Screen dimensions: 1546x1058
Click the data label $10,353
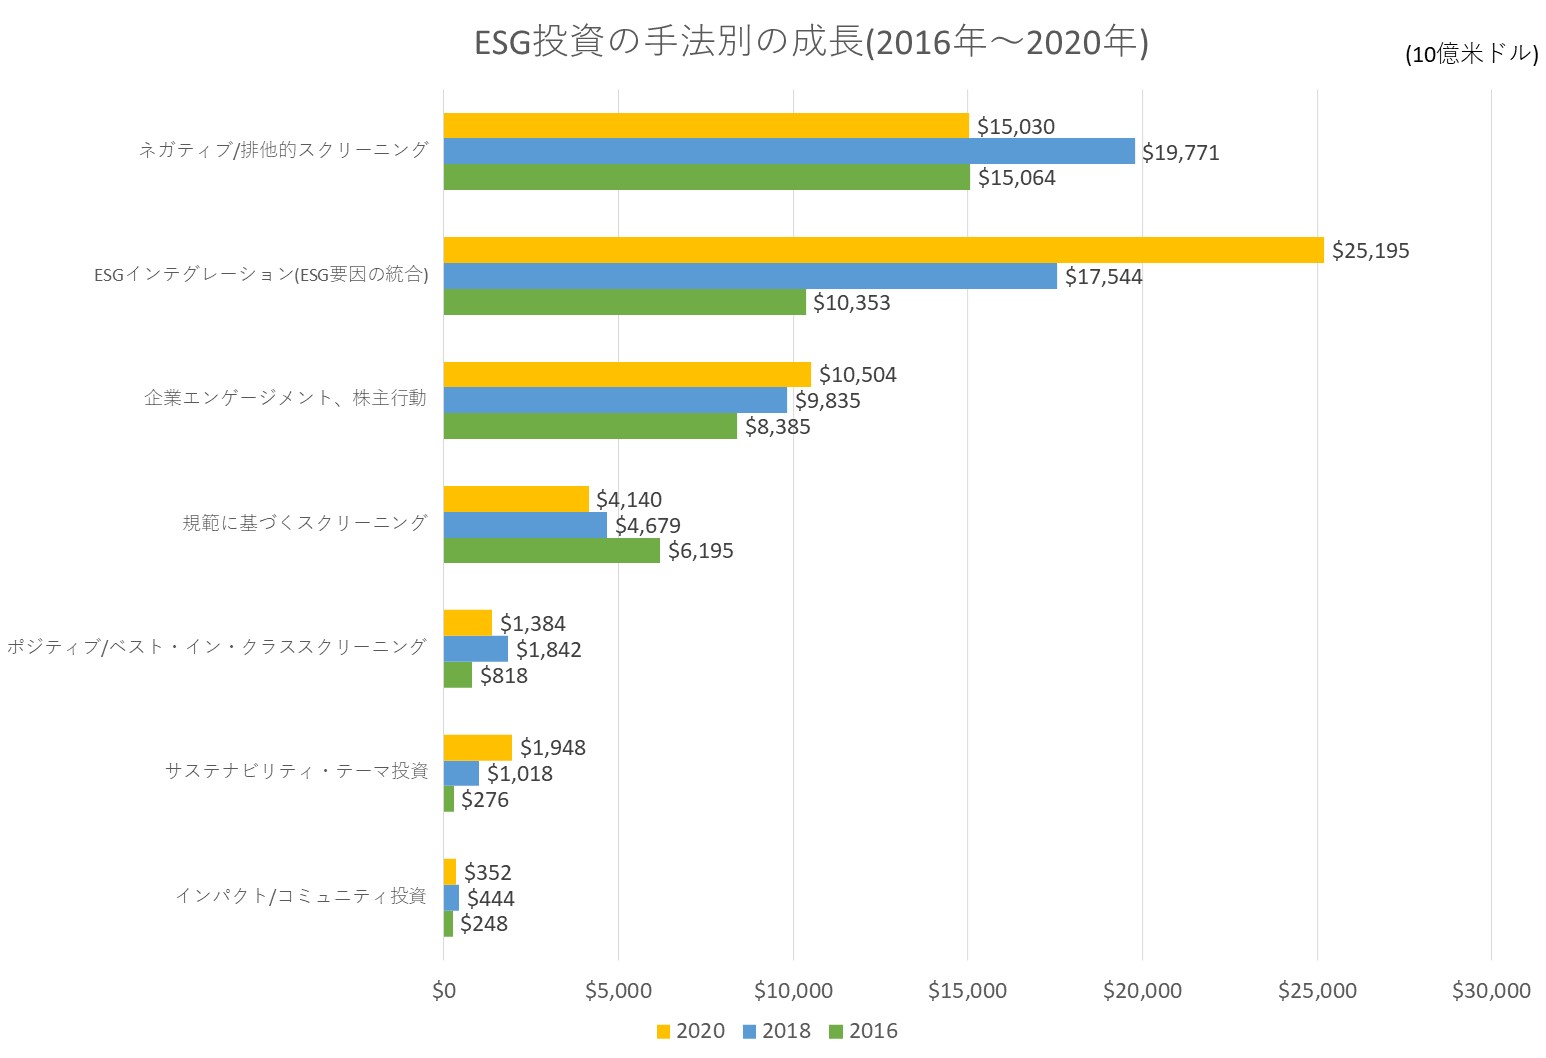(852, 302)
